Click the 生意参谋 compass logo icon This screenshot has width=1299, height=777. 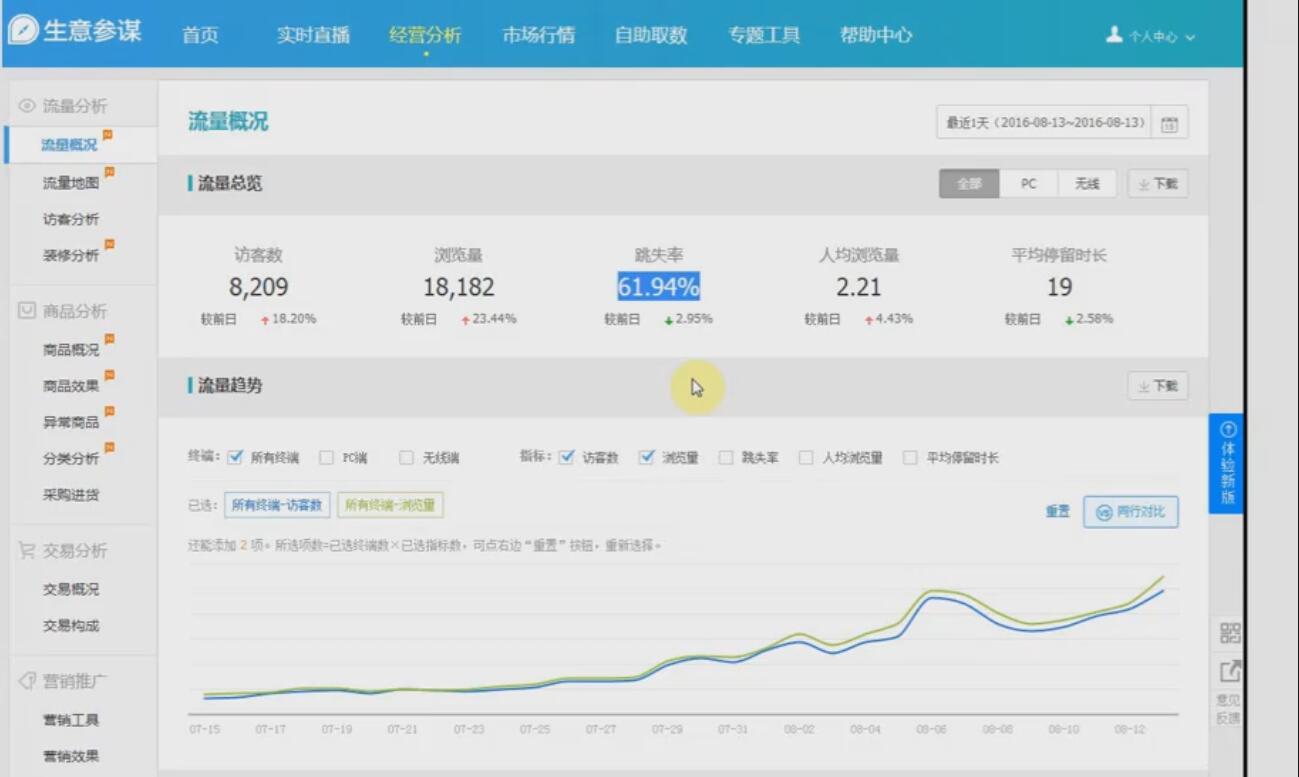coord(22,30)
